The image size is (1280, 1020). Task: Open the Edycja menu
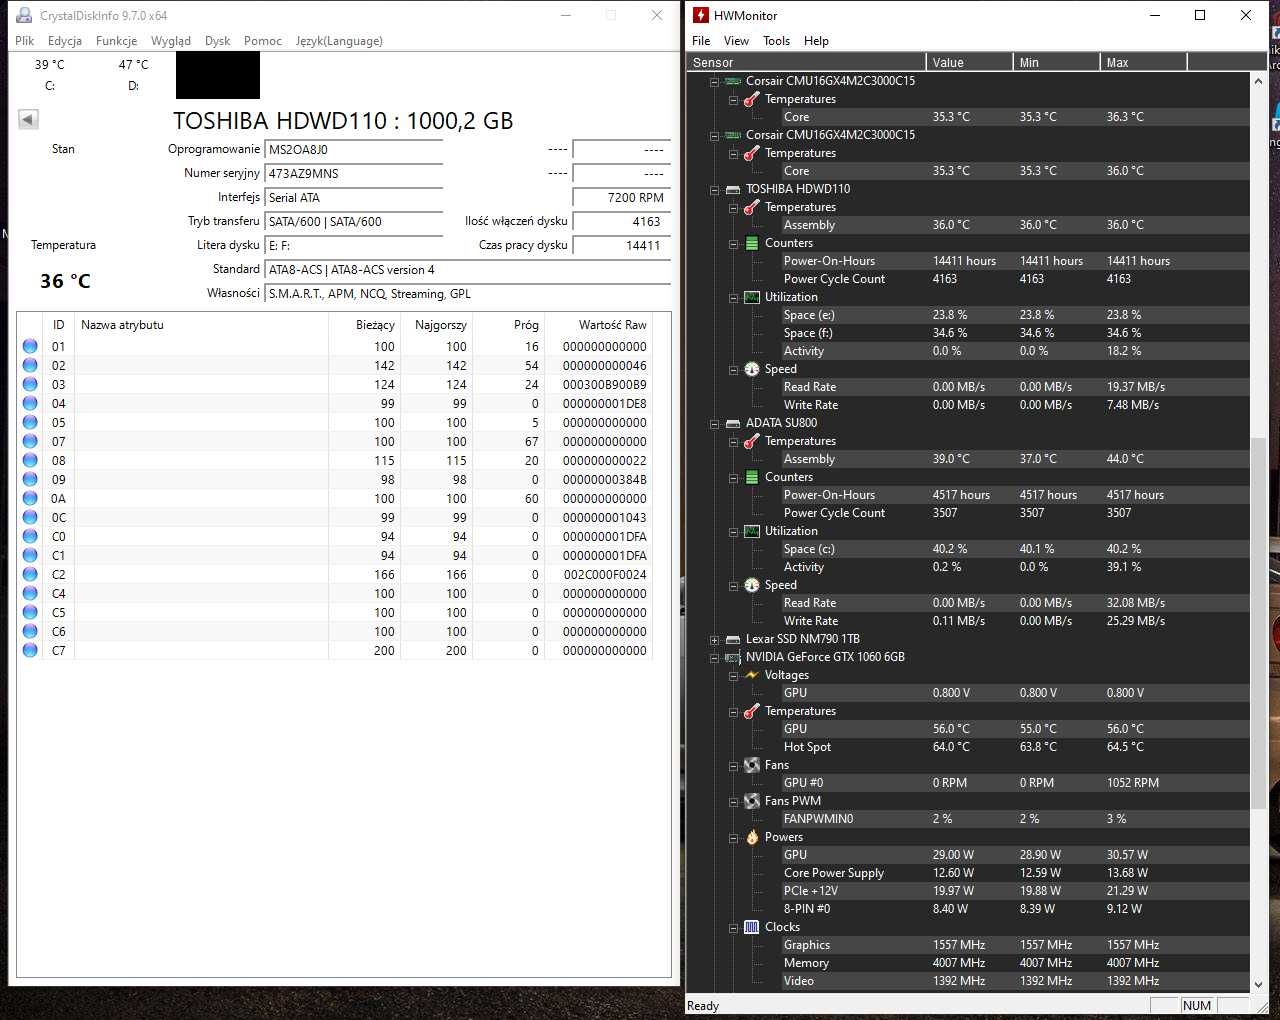pos(65,41)
